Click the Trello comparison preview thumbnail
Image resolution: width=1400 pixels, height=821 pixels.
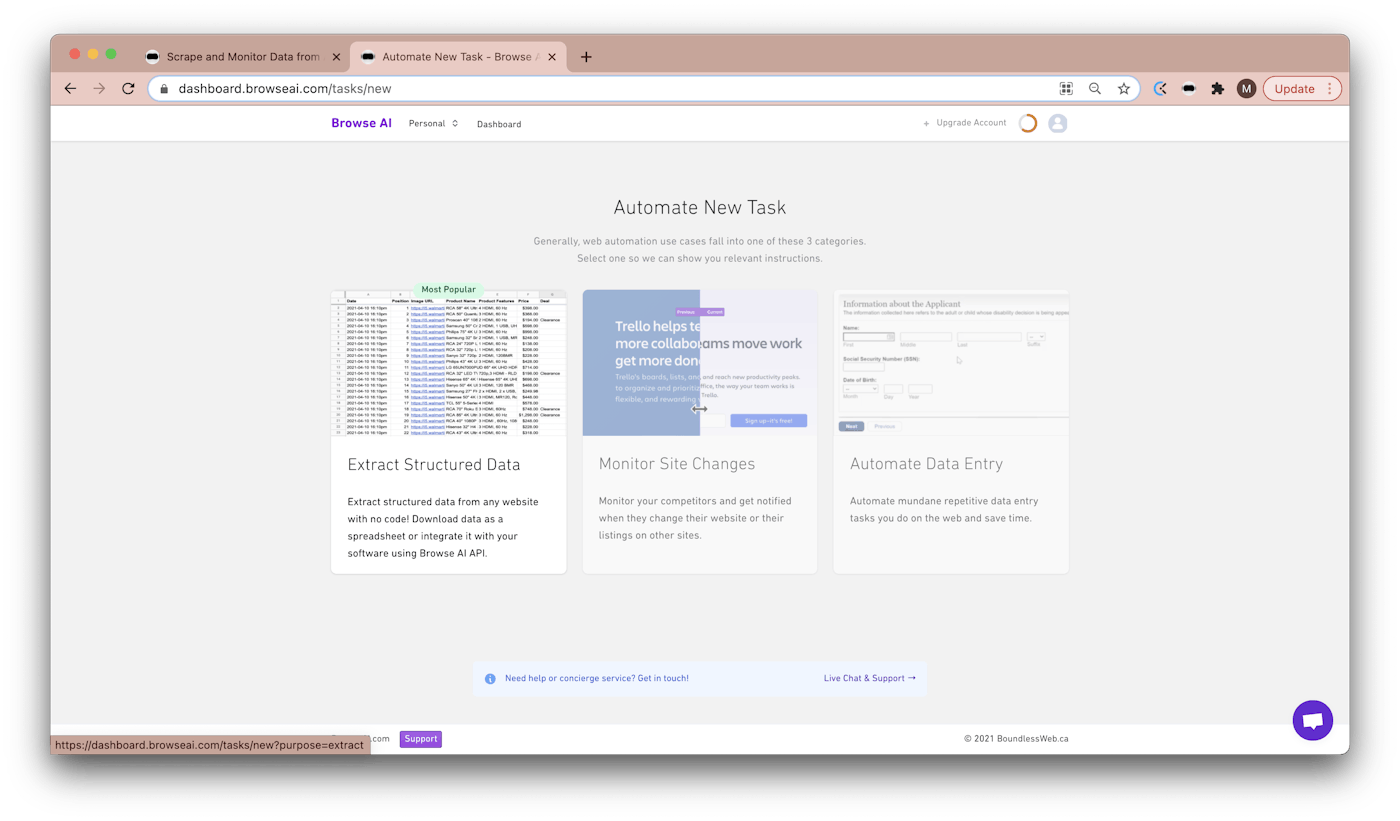(x=700, y=363)
